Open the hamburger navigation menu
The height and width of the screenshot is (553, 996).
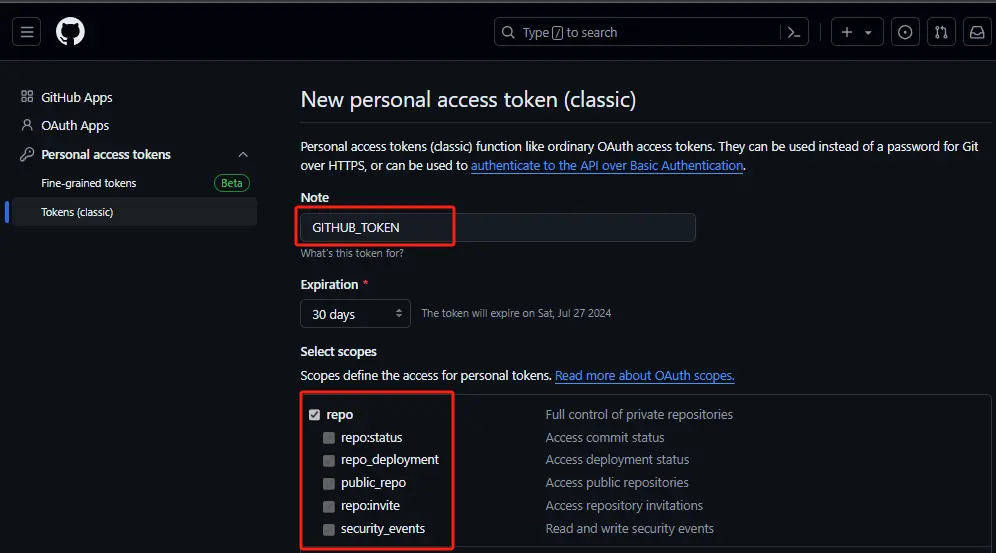pos(27,32)
